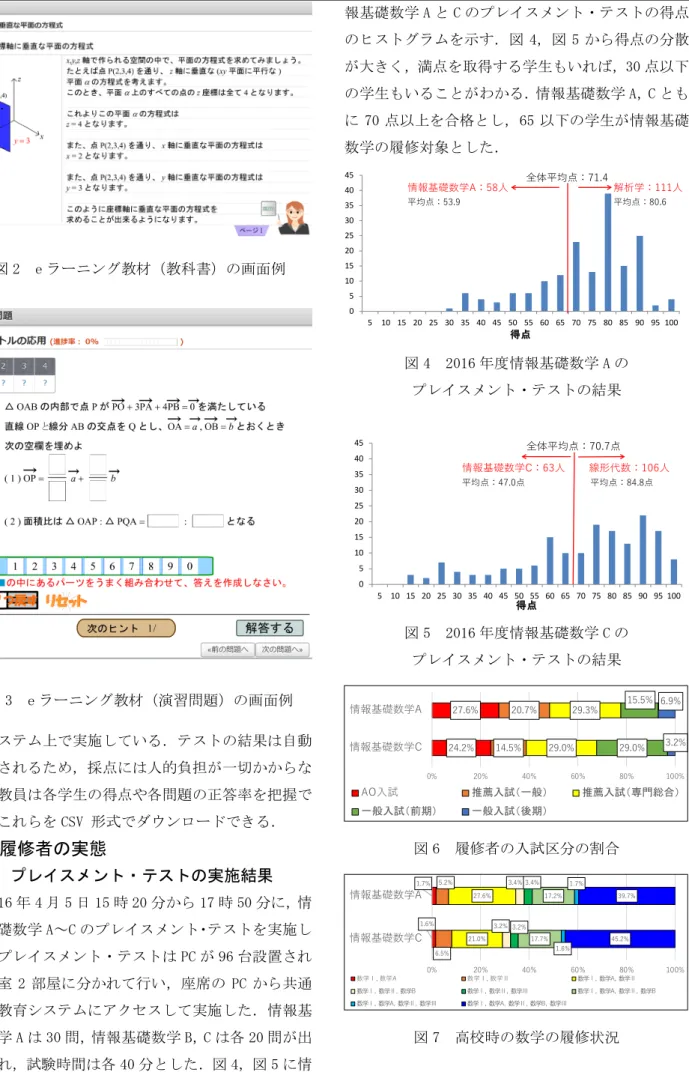This screenshot has width=689, height=1078.
Task: Select digit tile 5 in parts bar
Action: point(92,566)
